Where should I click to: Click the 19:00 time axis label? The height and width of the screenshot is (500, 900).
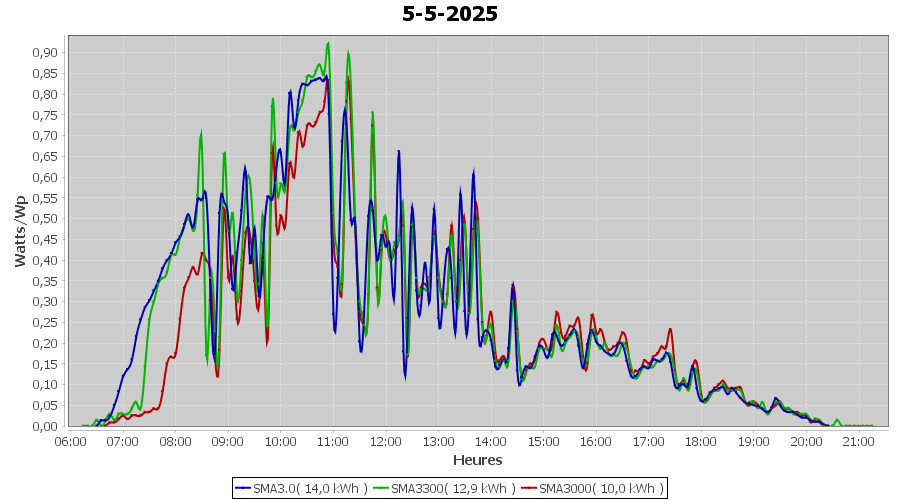tap(754, 441)
